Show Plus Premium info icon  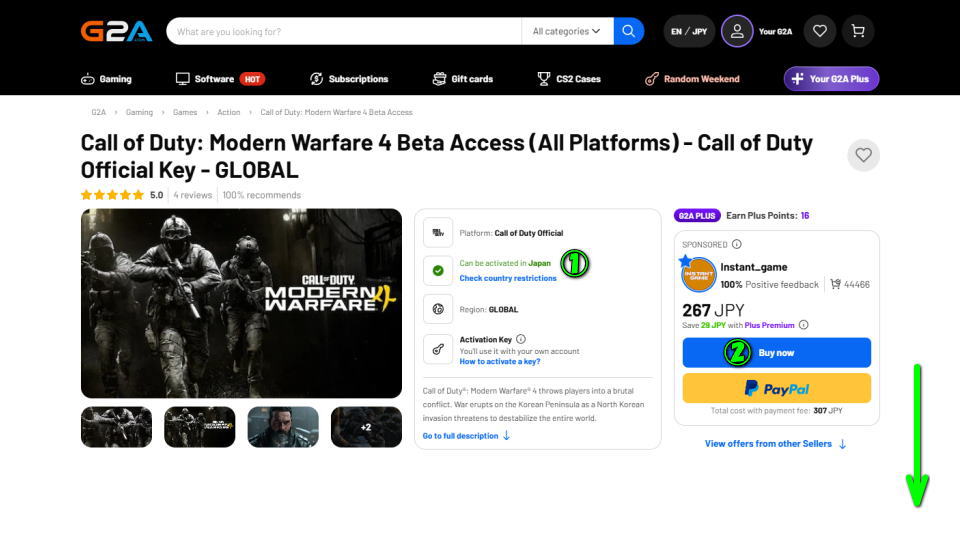pos(804,325)
